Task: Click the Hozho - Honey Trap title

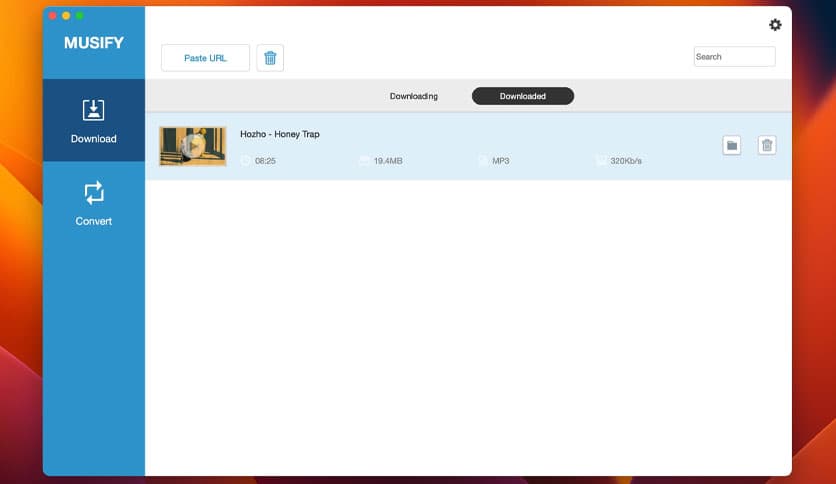Action: click(x=280, y=134)
